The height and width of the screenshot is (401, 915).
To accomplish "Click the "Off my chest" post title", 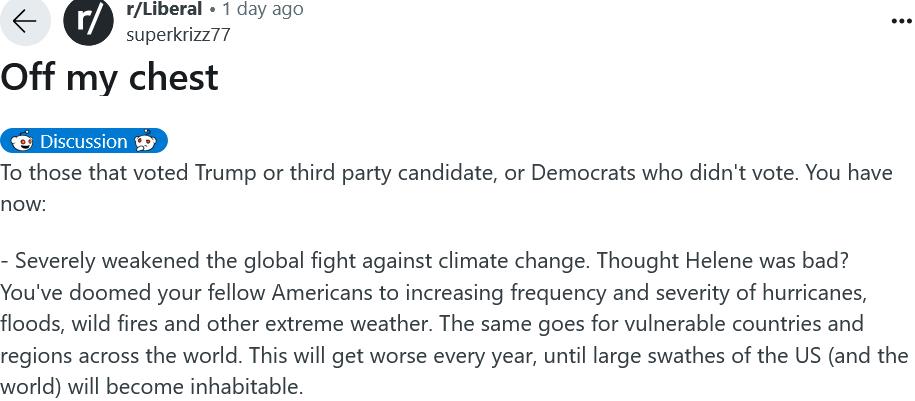I will tap(109, 77).
